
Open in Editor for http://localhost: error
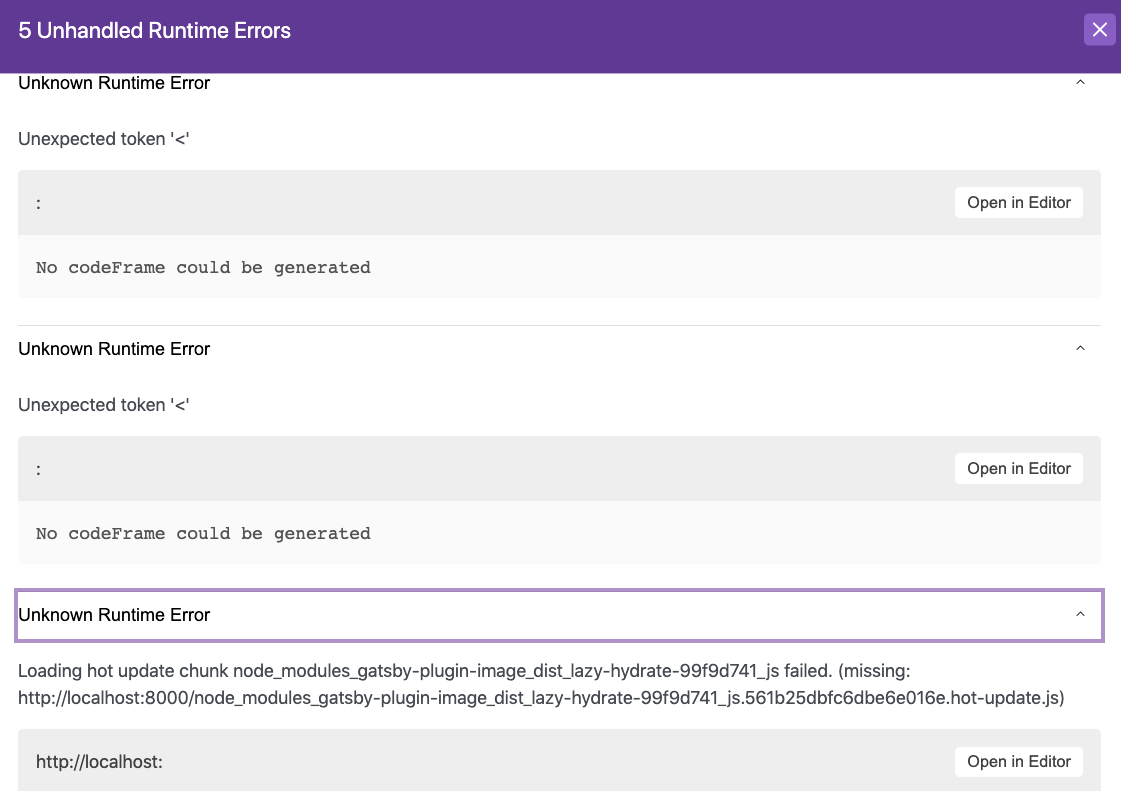[1019, 762]
